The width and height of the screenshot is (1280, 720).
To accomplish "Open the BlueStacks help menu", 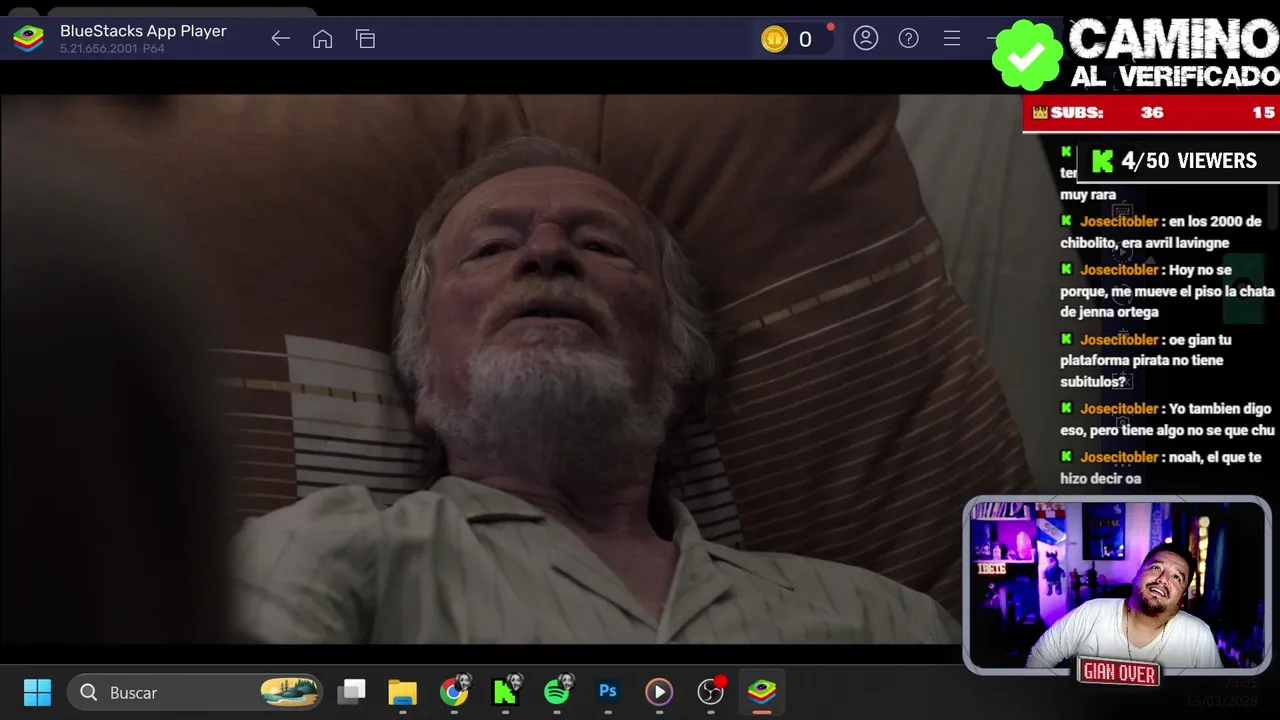I will [x=908, y=39].
